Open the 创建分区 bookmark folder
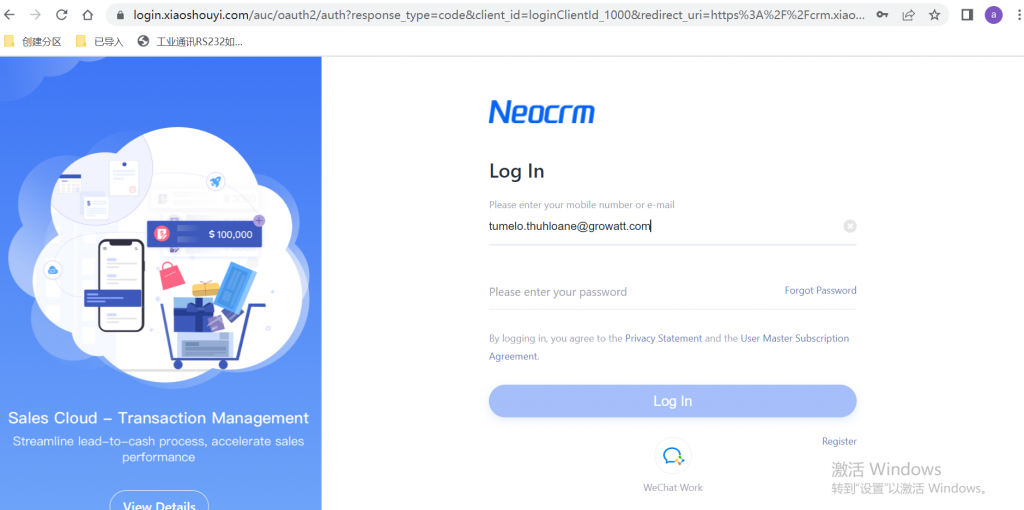The height and width of the screenshot is (510, 1024). 33,42
